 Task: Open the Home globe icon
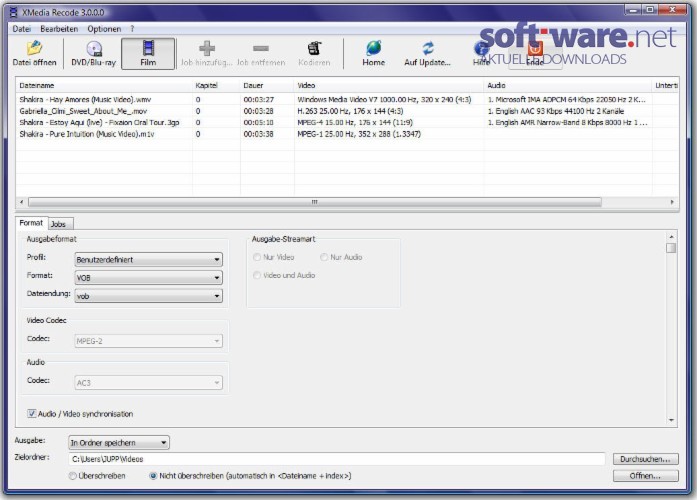(373, 48)
